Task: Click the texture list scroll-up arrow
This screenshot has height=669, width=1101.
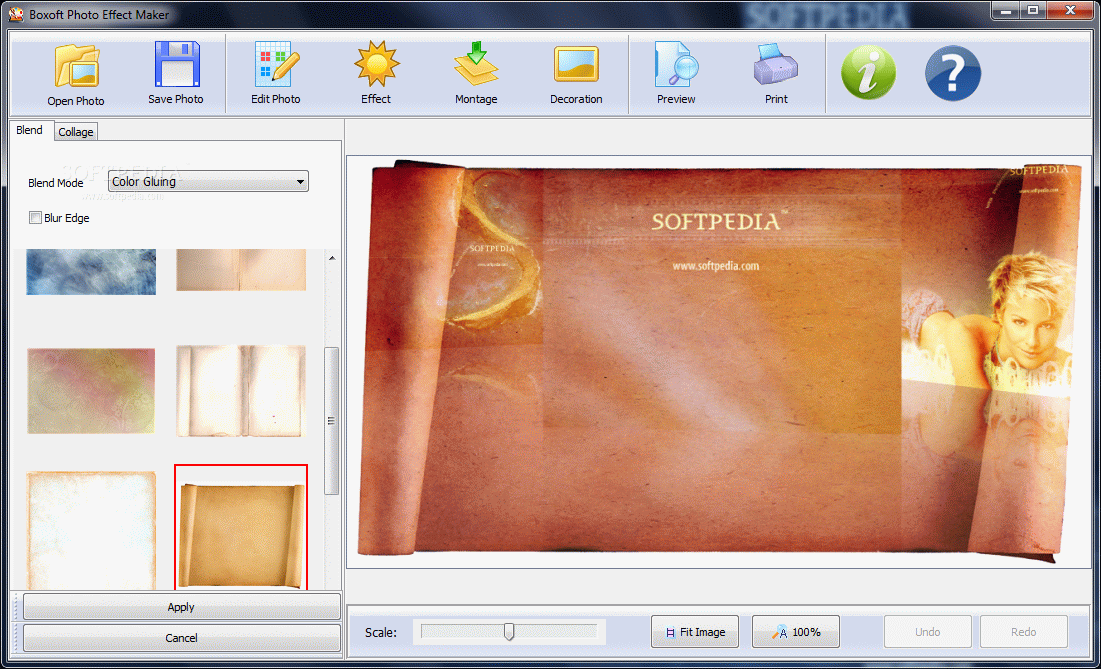Action: click(332, 258)
